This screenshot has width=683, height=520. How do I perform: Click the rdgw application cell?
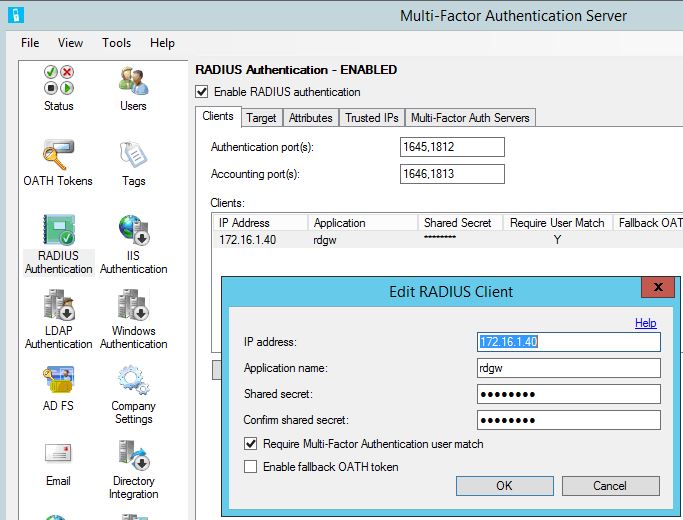coord(325,240)
